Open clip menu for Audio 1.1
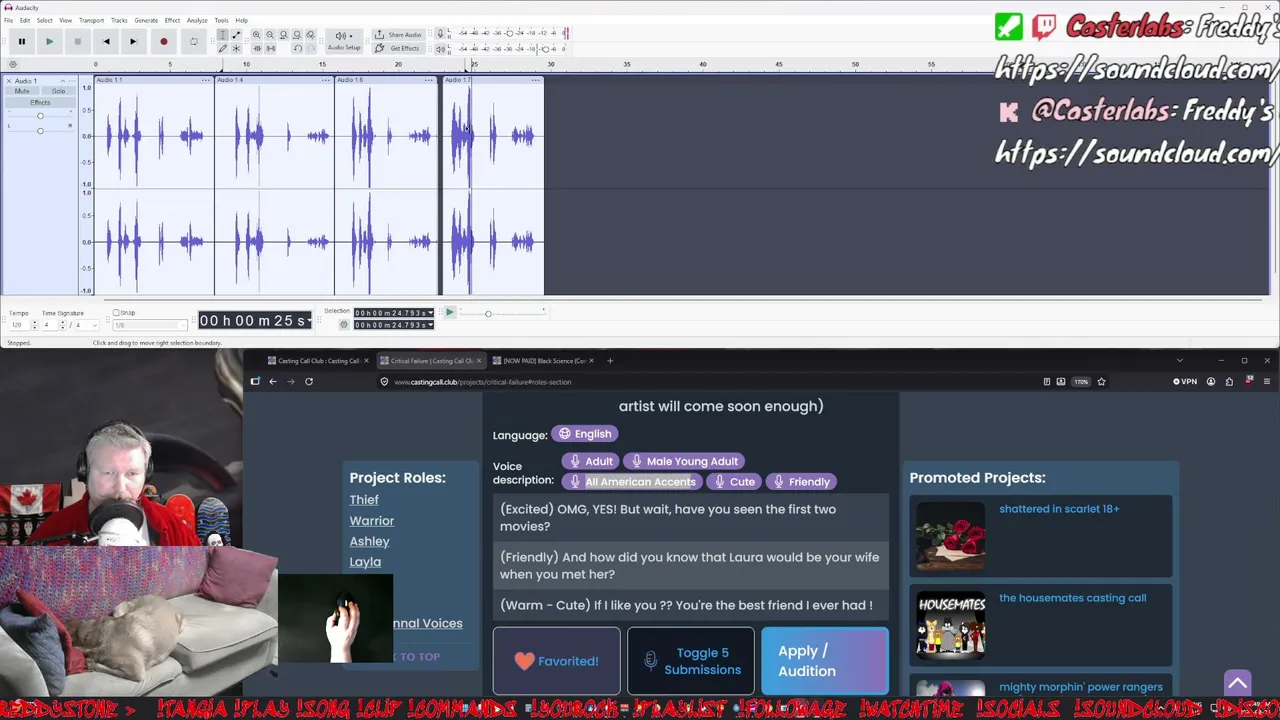 coord(207,80)
